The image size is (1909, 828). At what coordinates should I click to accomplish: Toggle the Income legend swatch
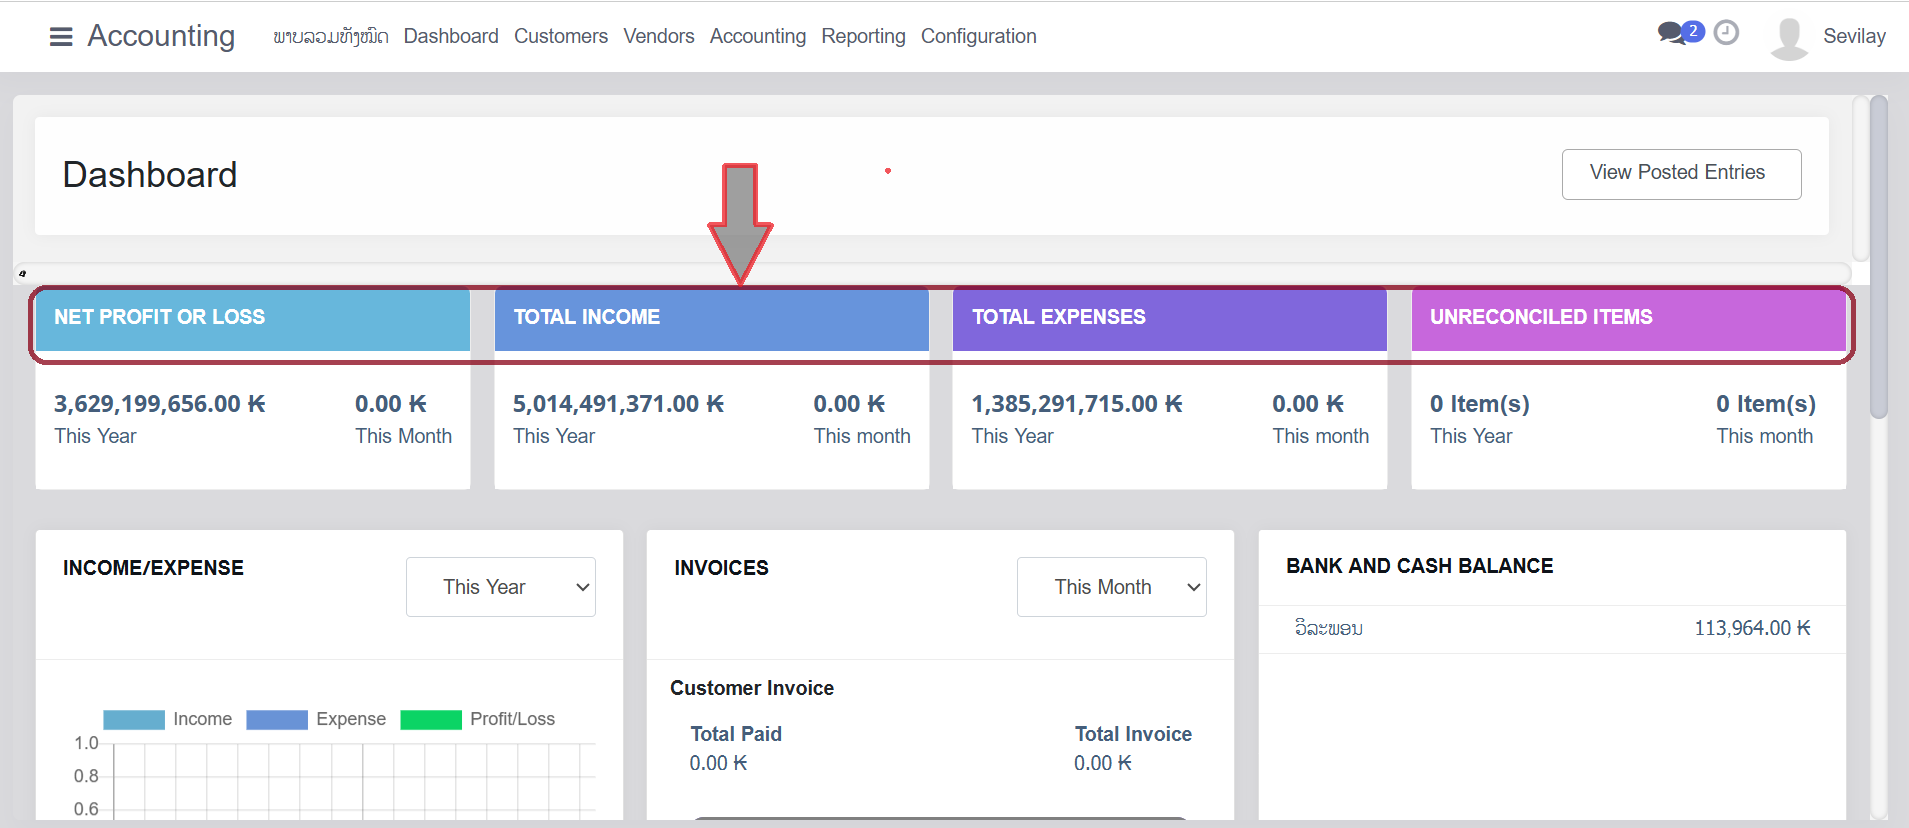pos(134,720)
